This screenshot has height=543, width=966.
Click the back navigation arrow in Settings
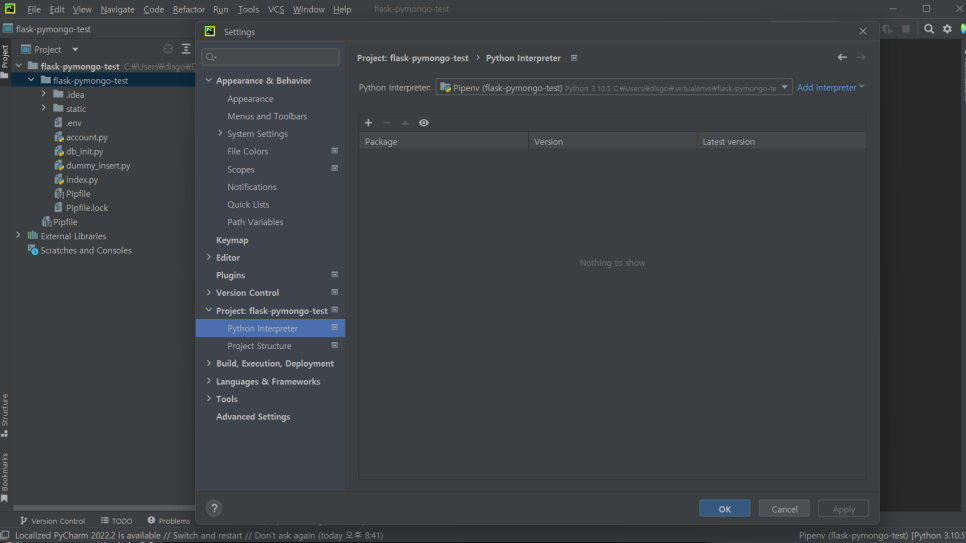click(842, 57)
